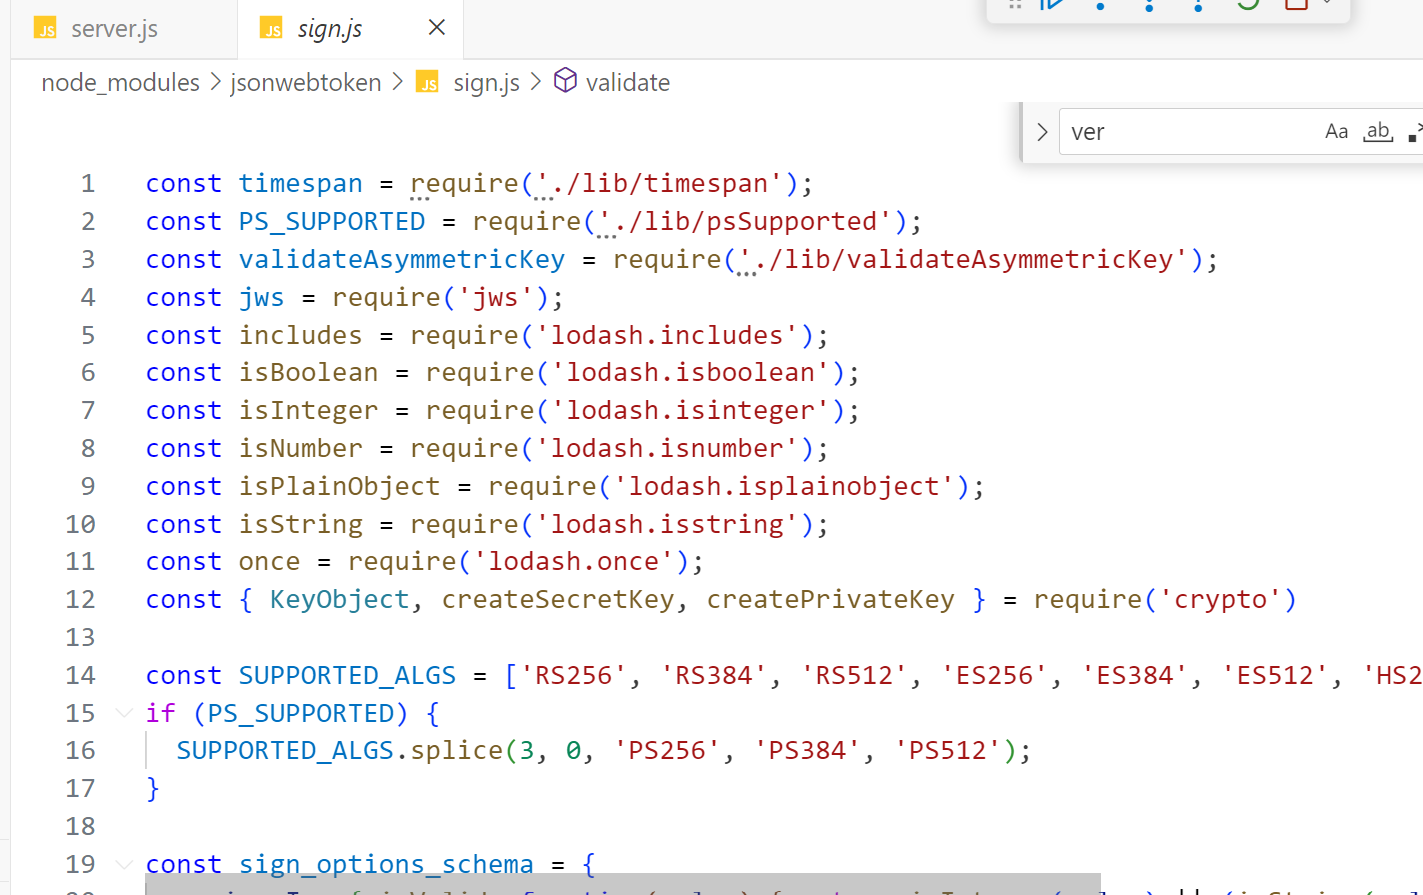This screenshot has width=1423, height=895.
Task: Click 'KeyObject' on line 12
Action: (x=339, y=600)
